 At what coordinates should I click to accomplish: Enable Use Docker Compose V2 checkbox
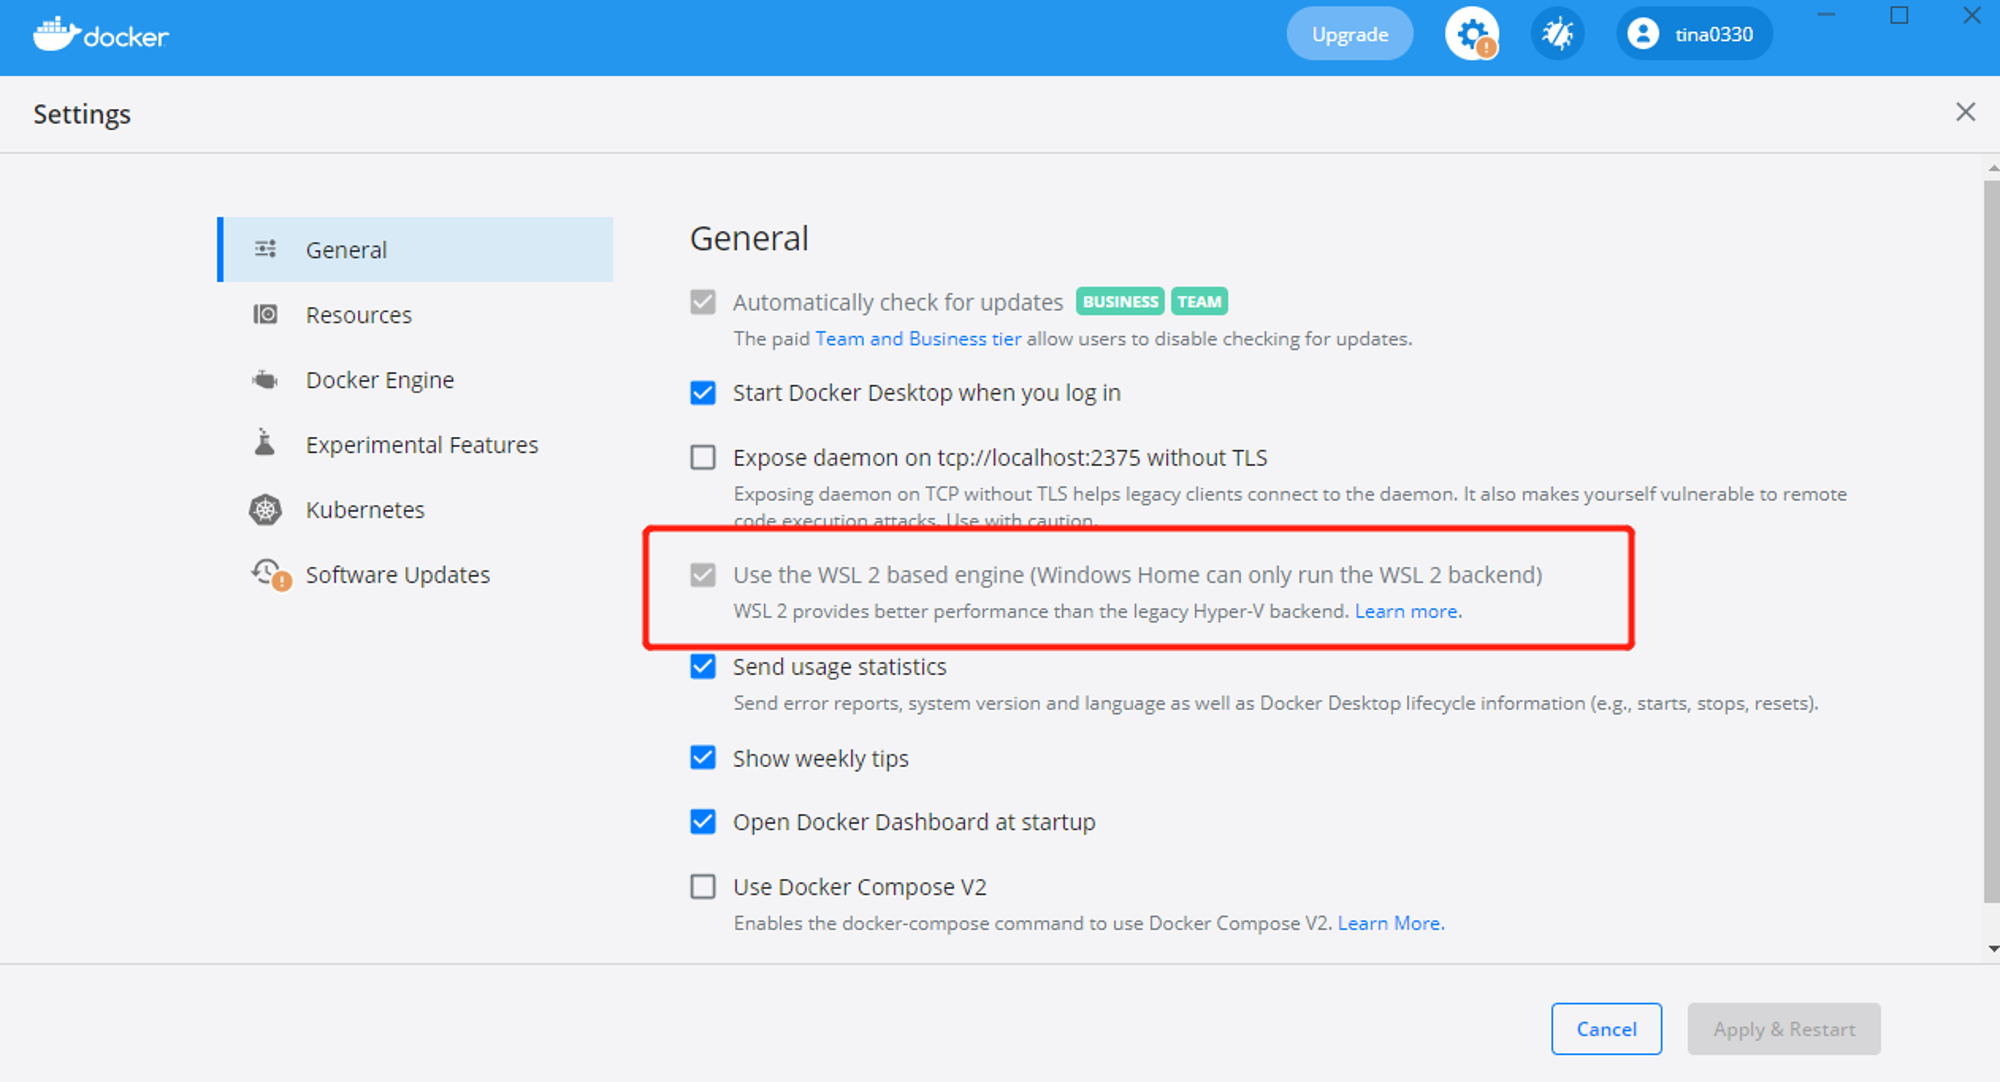(703, 887)
